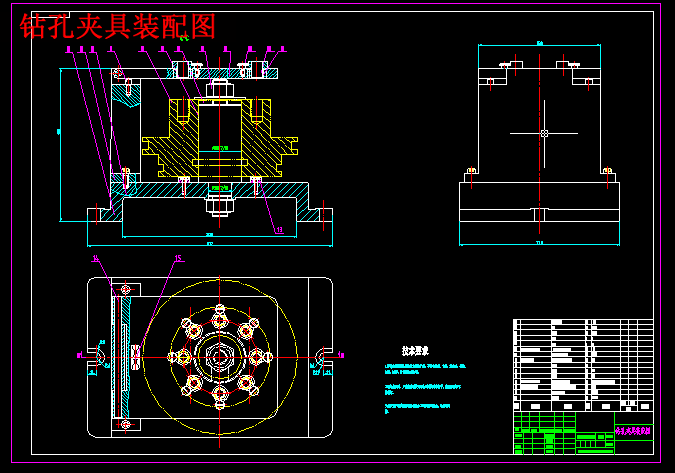The image size is (675, 473).
Task: Select the yellow hatched workpiece in section view
Action: [220, 138]
